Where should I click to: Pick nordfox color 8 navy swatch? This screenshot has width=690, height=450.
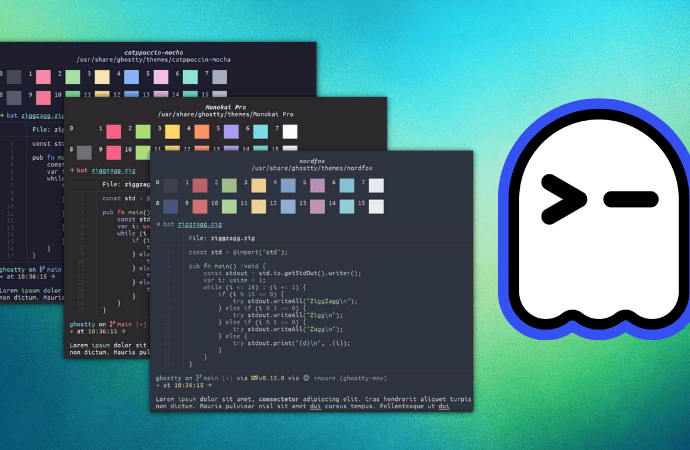click(x=171, y=207)
